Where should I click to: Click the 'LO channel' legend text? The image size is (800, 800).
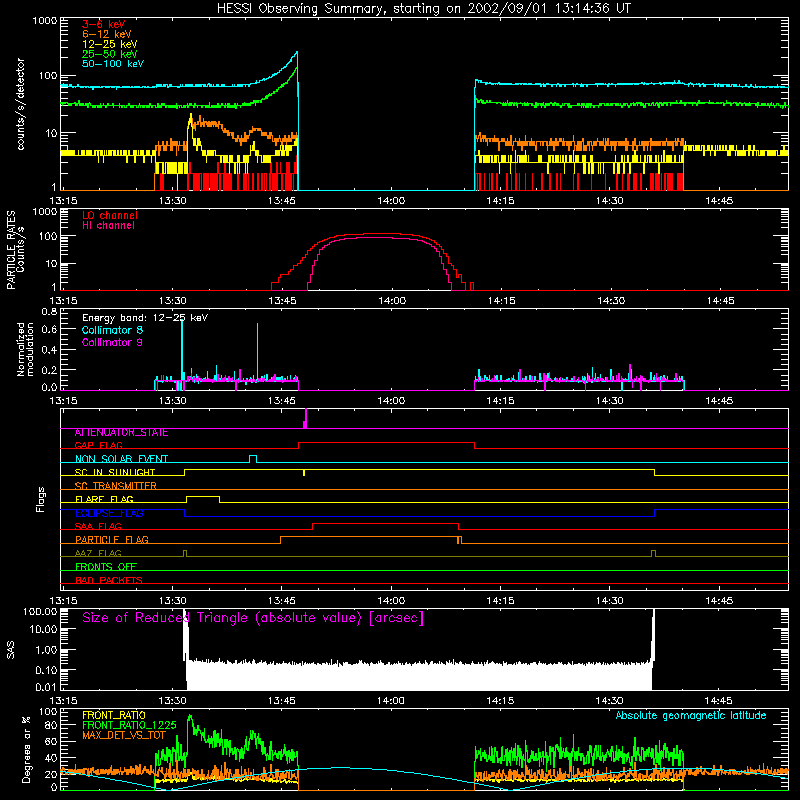110,215
